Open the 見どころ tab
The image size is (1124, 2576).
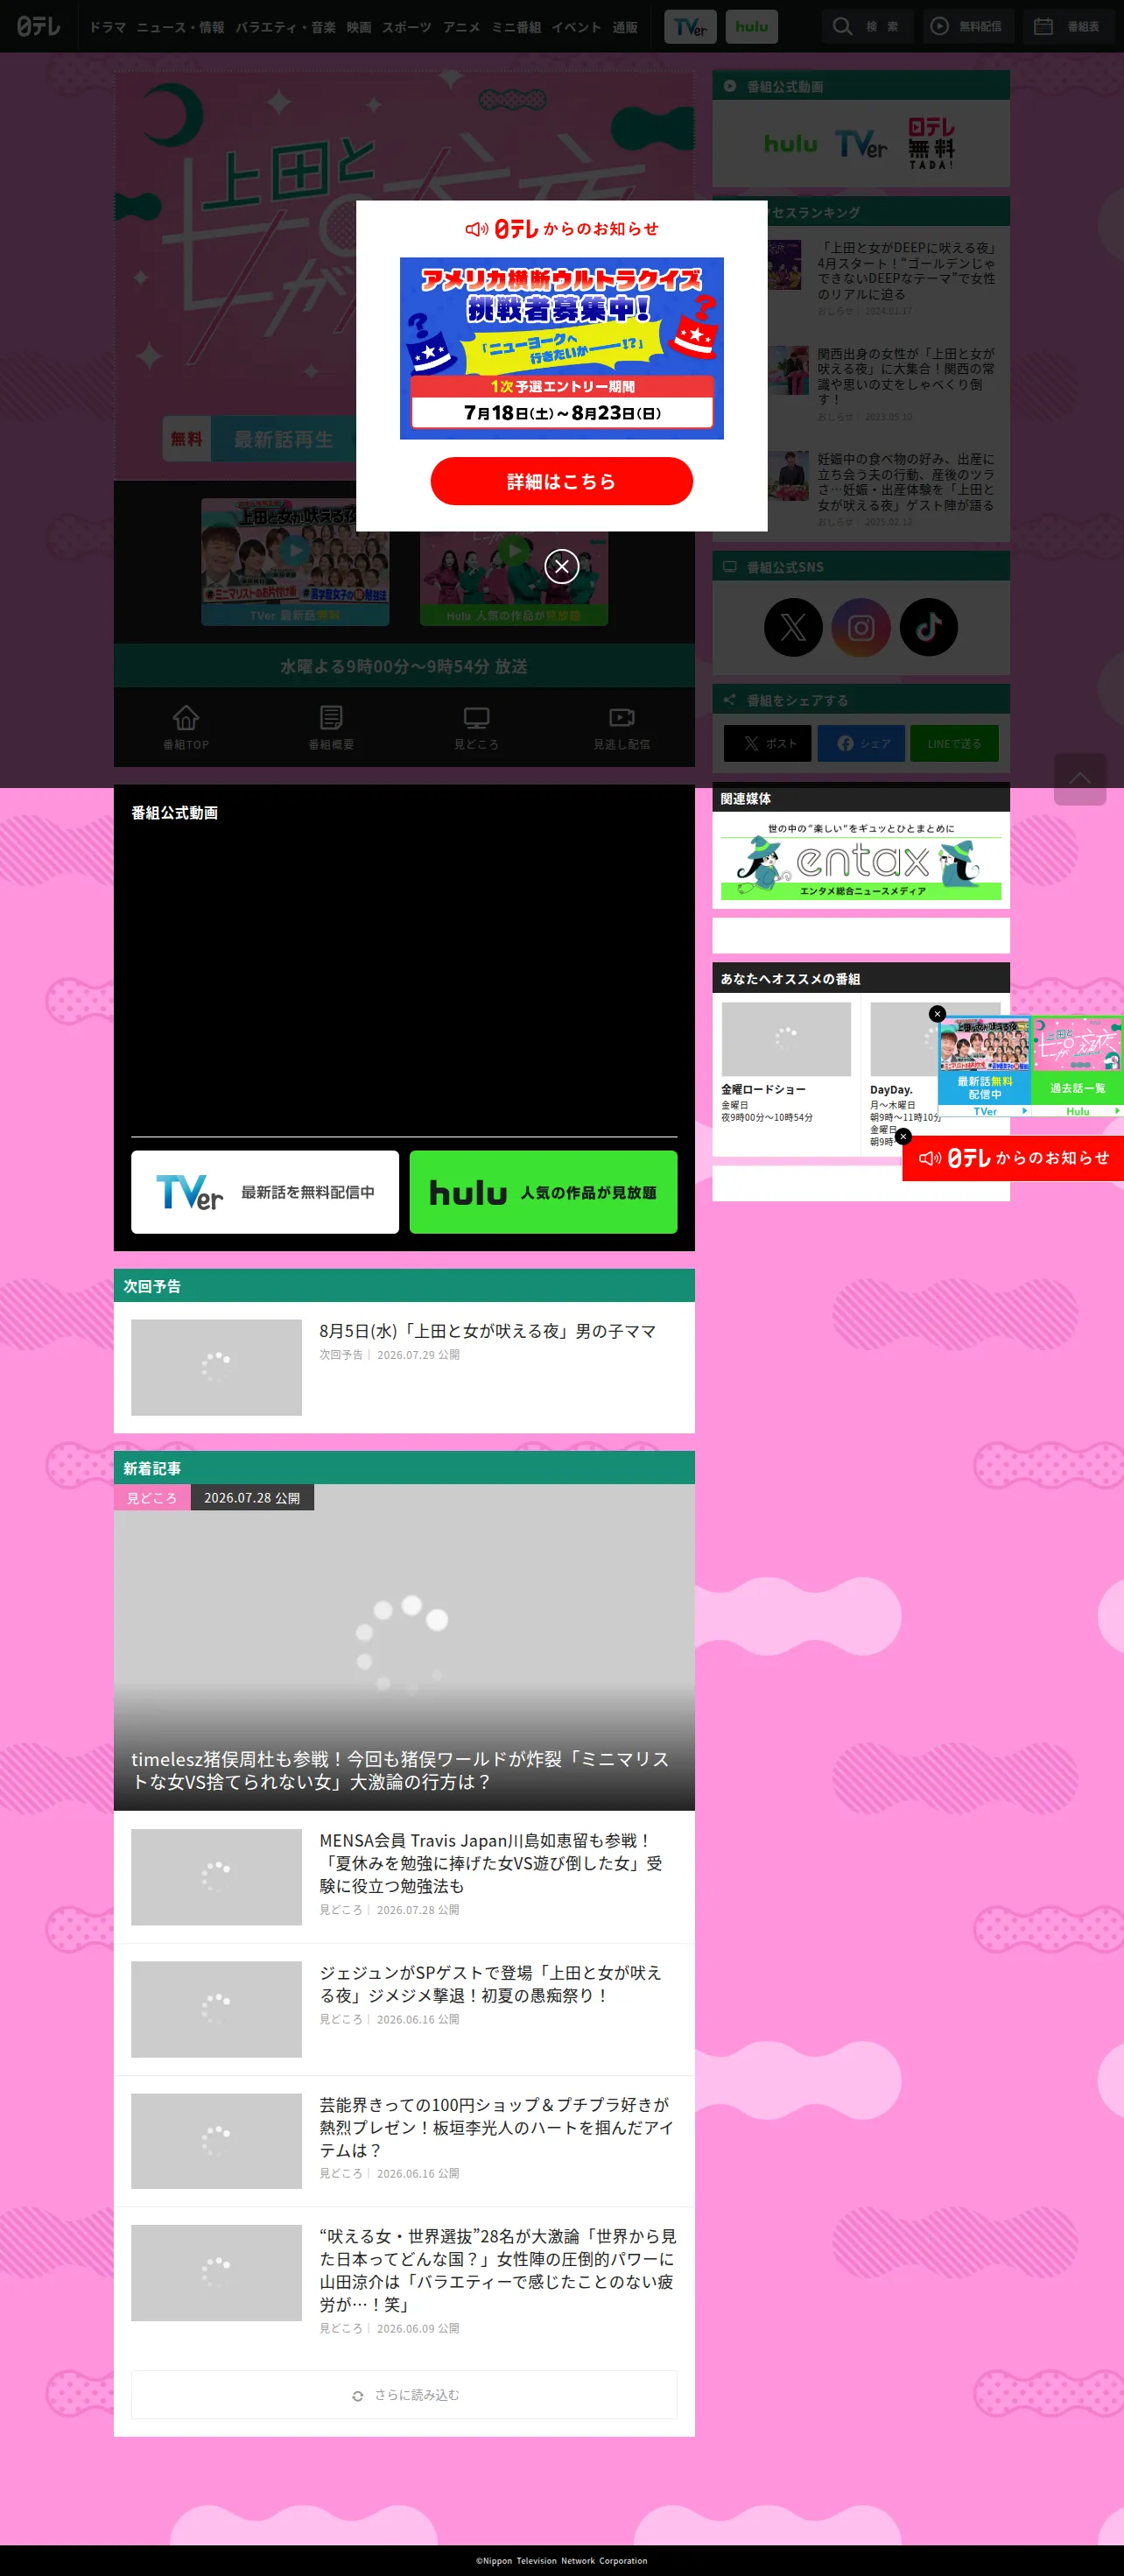point(476,727)
